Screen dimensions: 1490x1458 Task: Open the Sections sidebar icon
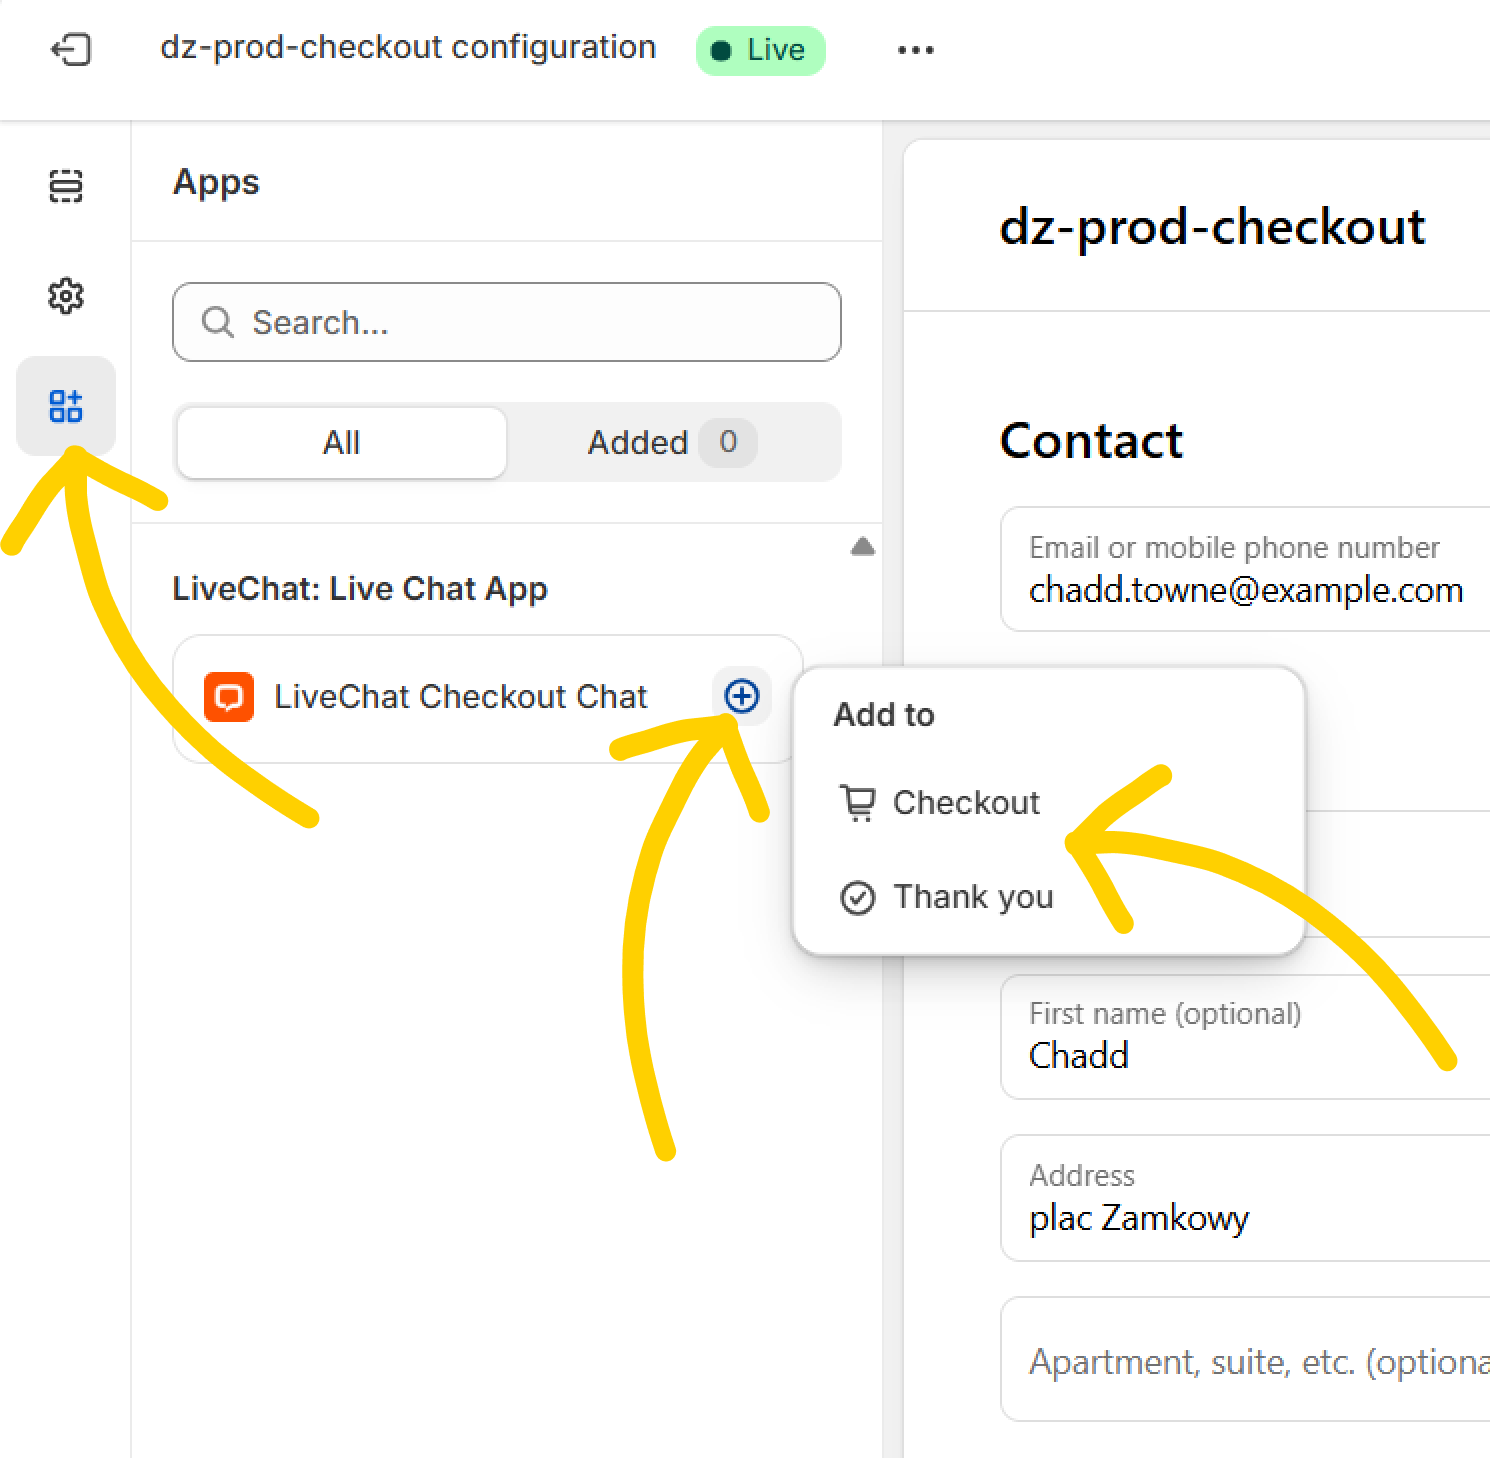click(x=66, y=186)
